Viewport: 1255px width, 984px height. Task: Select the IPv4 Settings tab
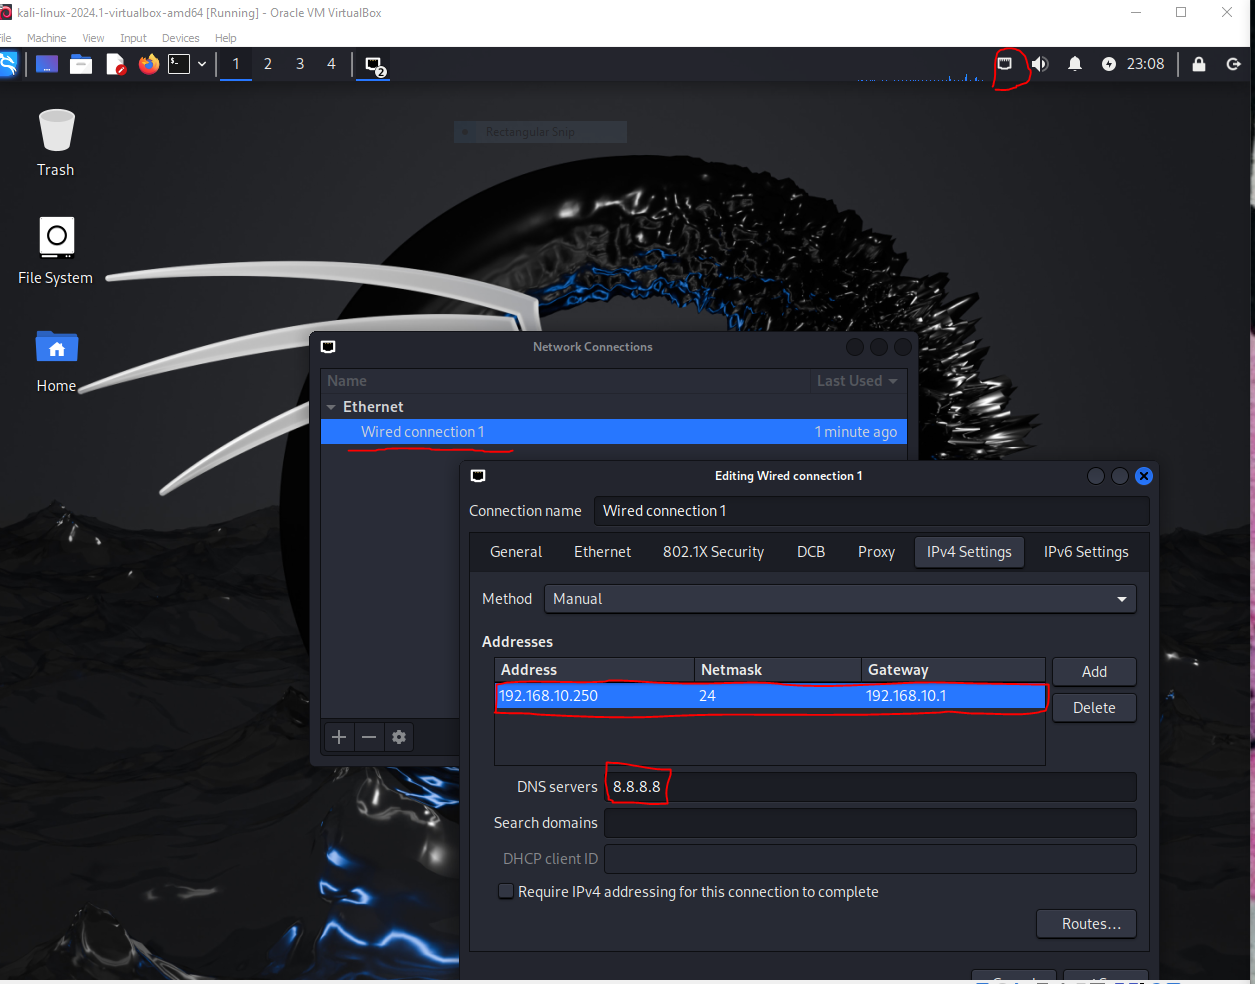tap(969, 552)
